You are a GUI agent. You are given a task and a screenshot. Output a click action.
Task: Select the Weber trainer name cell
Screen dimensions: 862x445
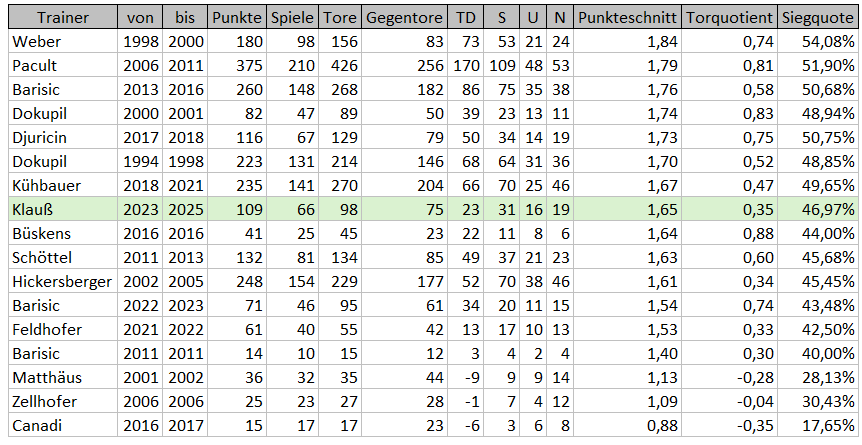click(x=63, y=41)
